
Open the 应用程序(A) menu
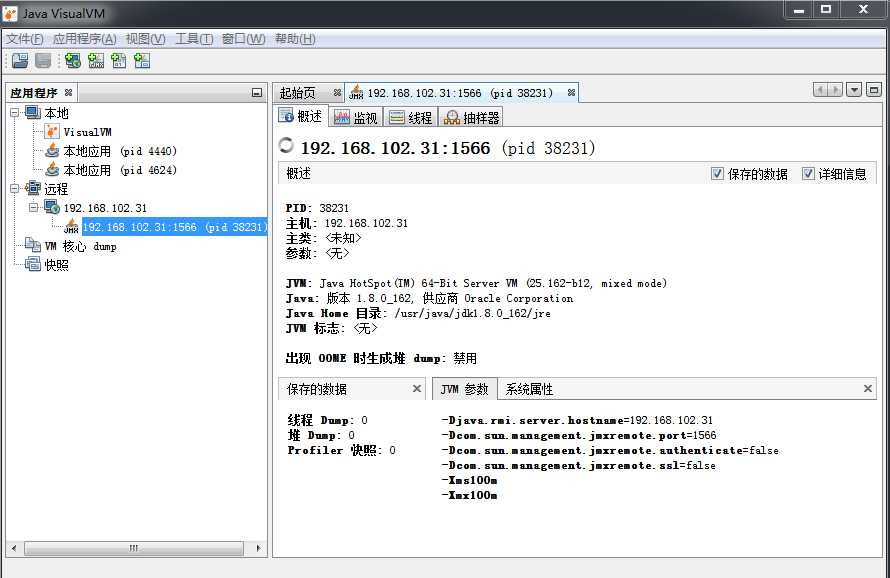pos(85,39)
